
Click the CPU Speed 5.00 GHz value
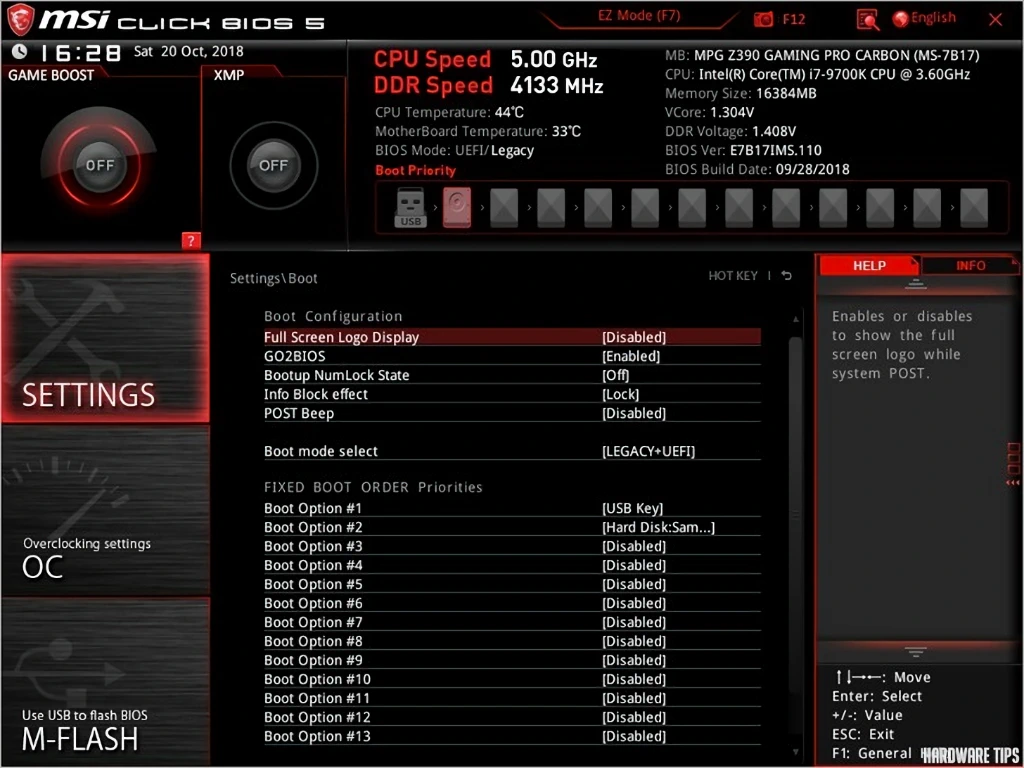[554, 59]
